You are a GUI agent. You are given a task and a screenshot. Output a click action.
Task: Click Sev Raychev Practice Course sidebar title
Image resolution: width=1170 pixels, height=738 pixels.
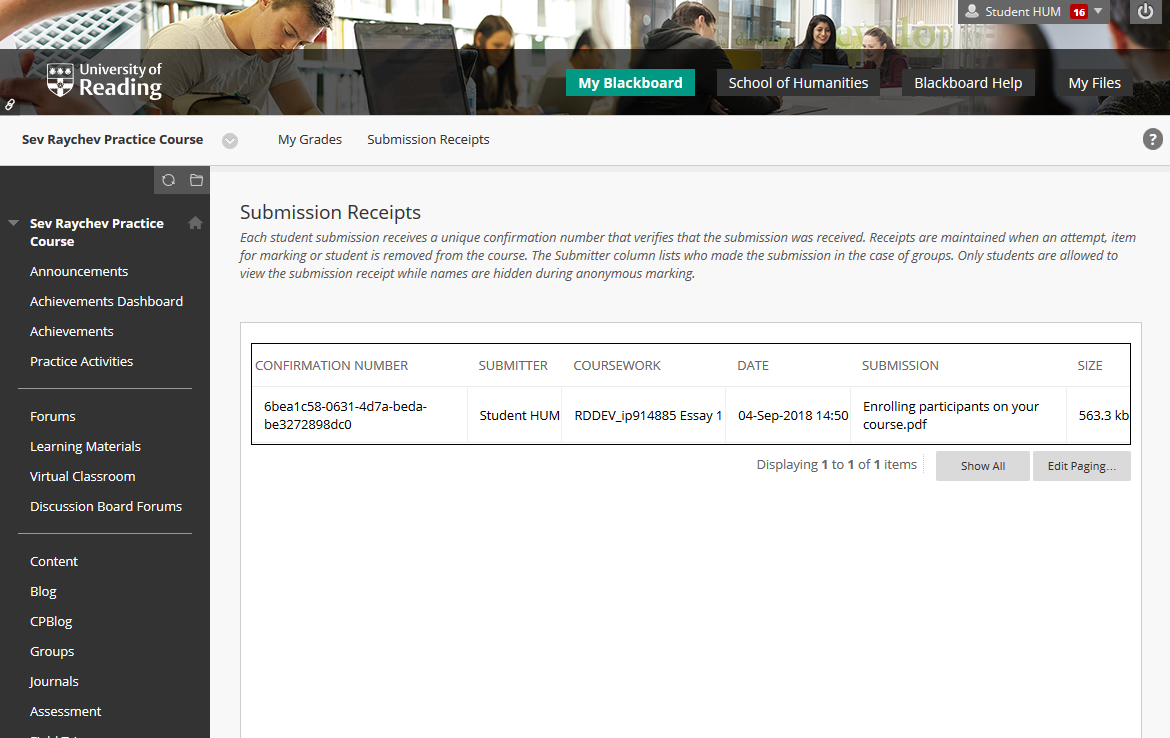[x=96, y=232]
